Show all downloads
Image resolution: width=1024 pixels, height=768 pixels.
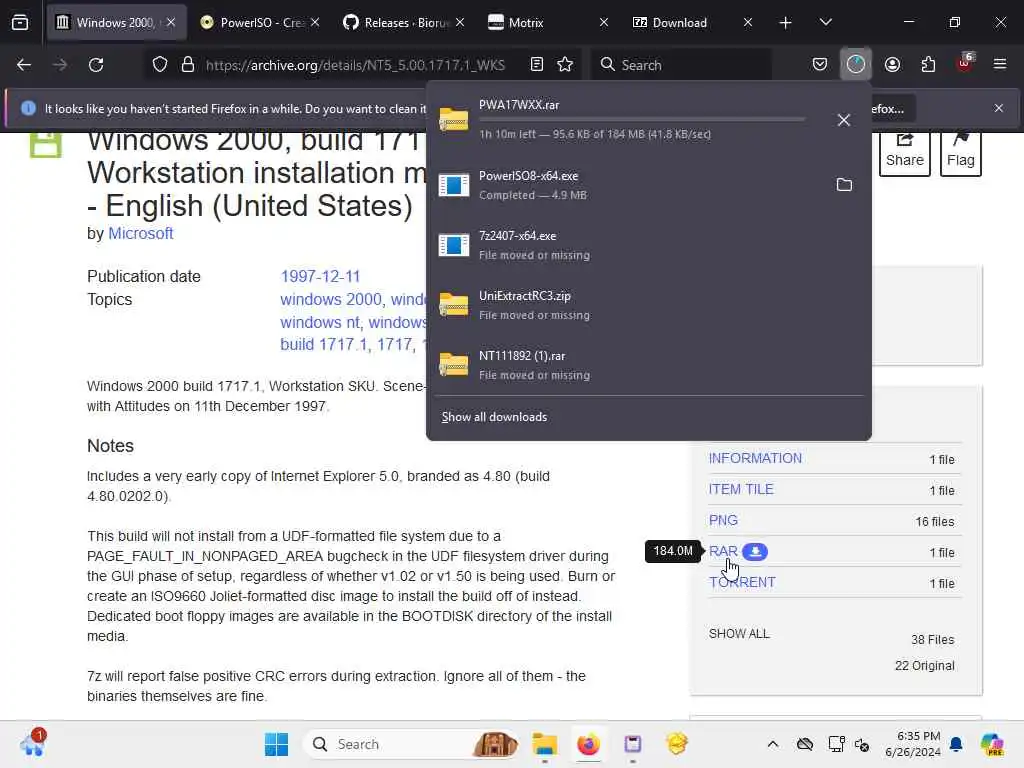pos(494,417)
